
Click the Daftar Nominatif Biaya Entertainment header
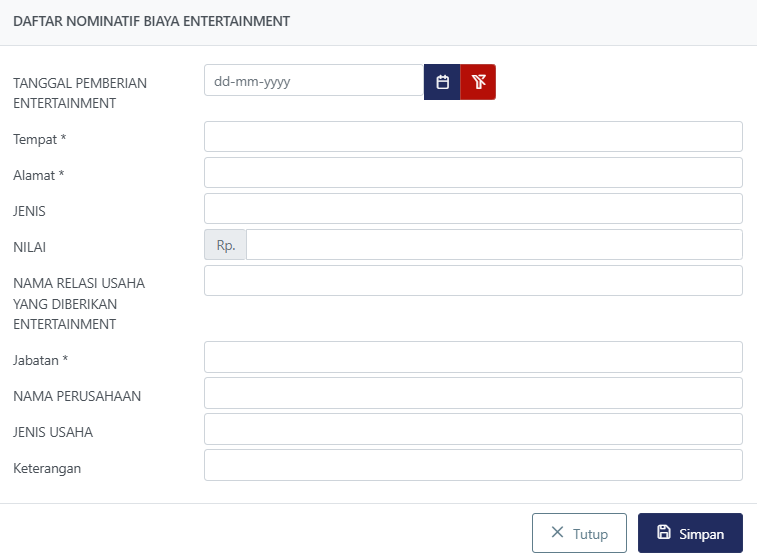152,21
